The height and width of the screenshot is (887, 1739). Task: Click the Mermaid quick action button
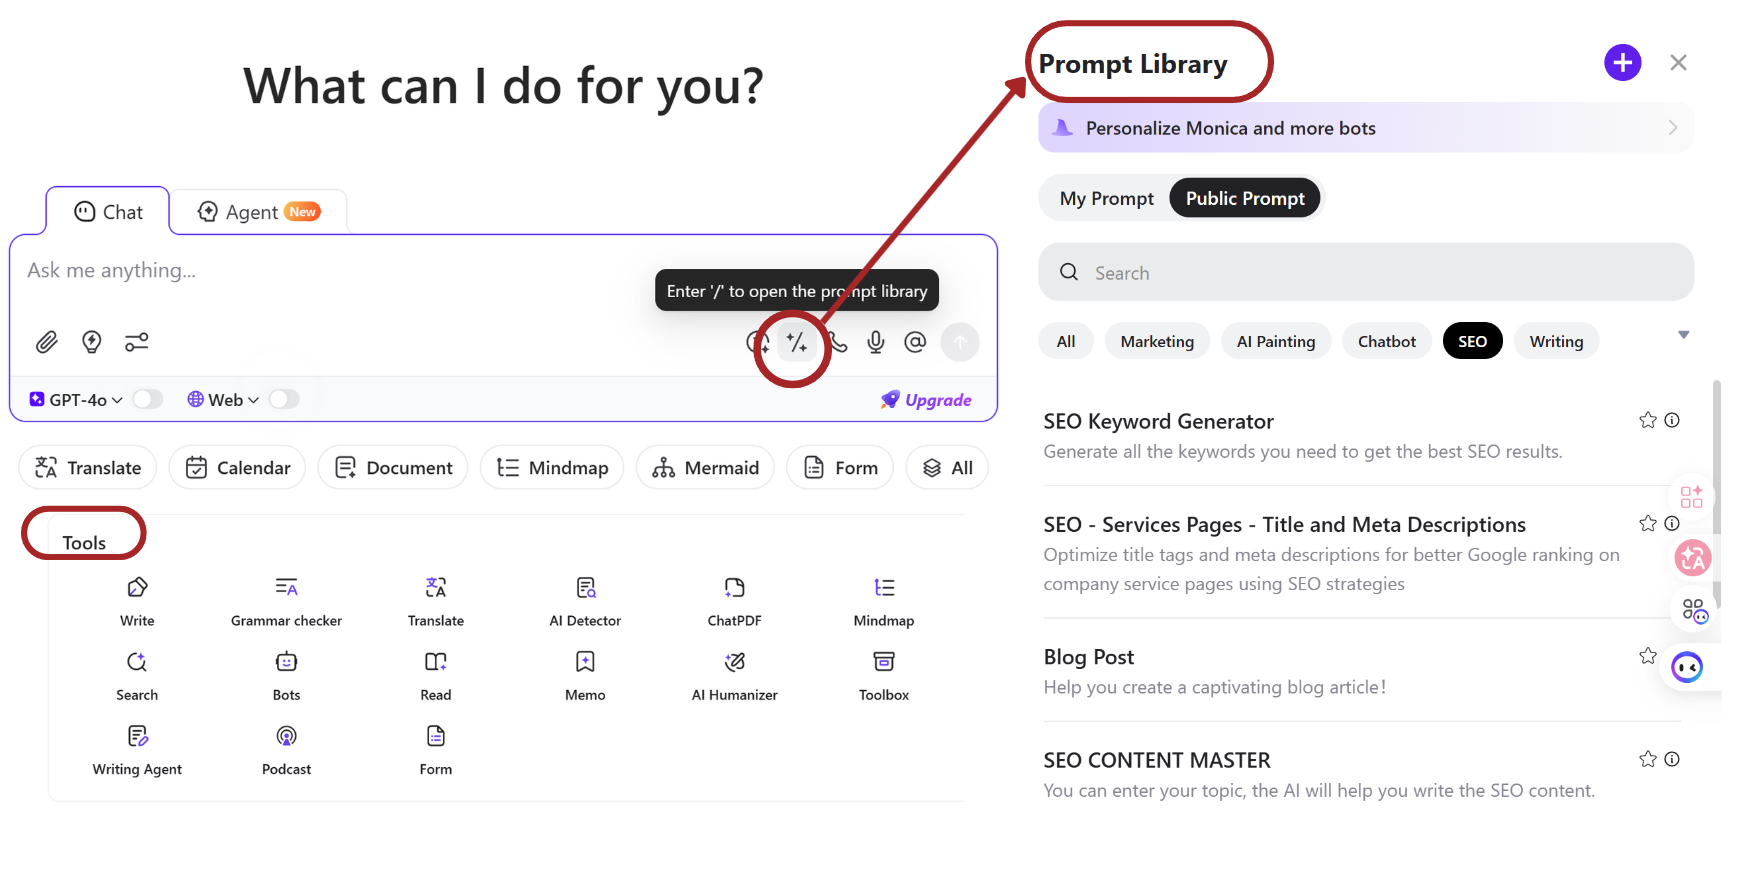tap(705, 467)
